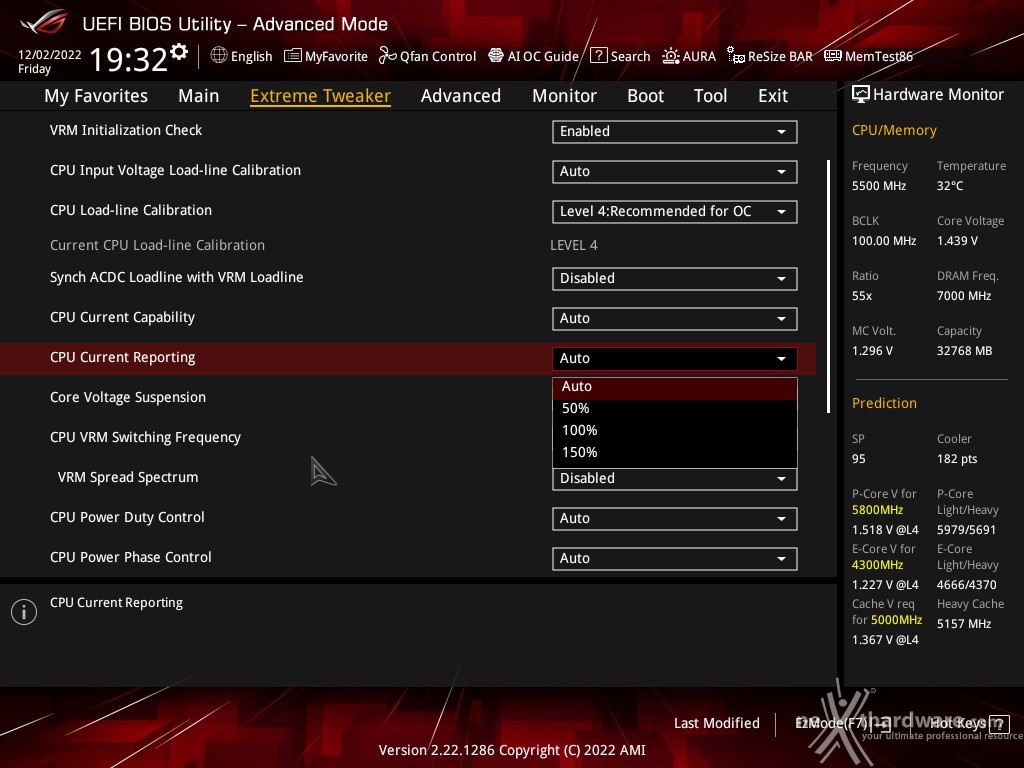
Task: Expand Synch ACDC Loadline dropdown
Action: 675,278
